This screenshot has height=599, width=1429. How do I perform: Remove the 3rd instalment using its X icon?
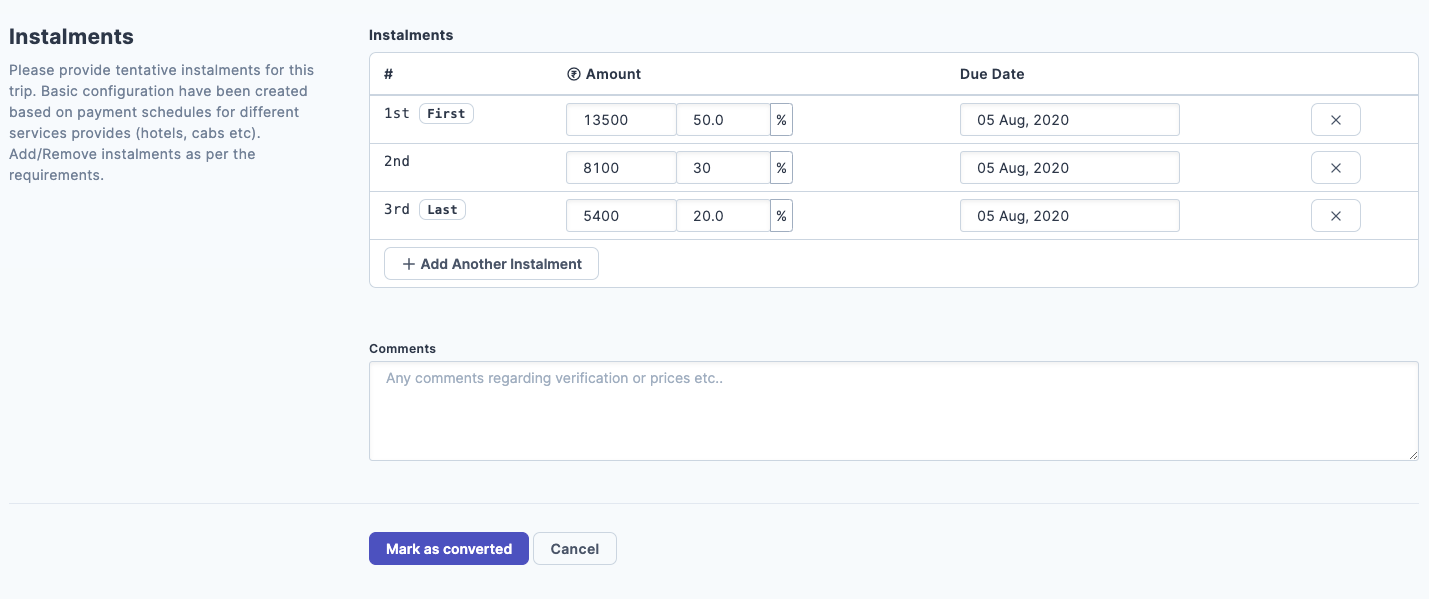click(x=1335, y=215)
